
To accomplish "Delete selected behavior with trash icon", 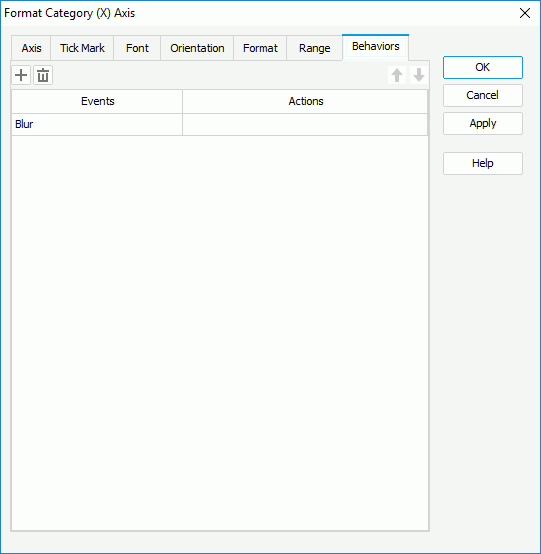I will (x=43, y=75).
